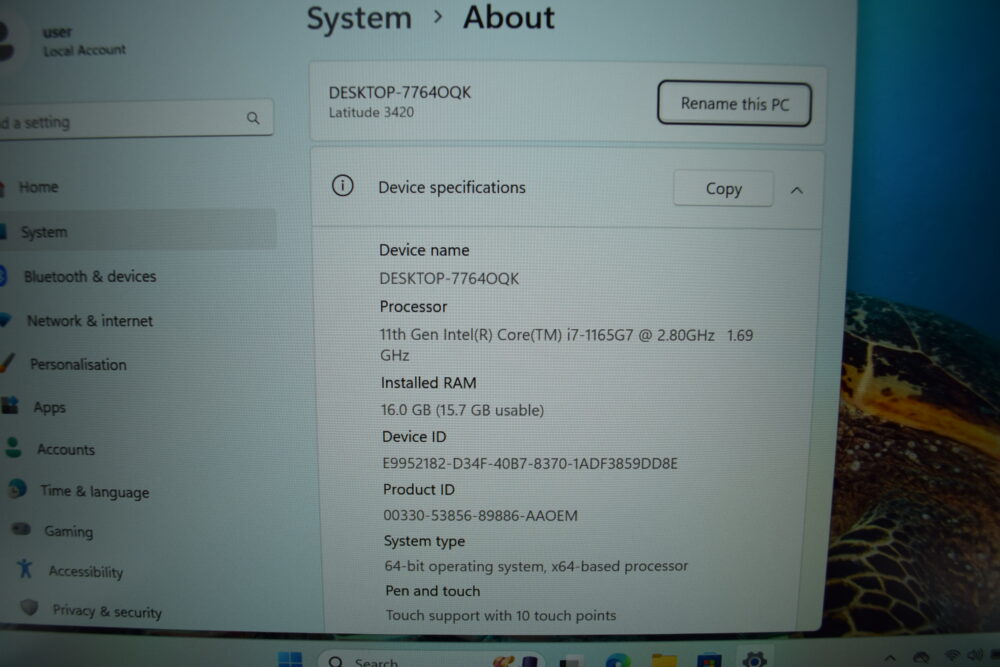The width and height of the screenshot is (1000, 667).
Task: Open Microsoft Store from the taskbar
Action: [709, 661]
